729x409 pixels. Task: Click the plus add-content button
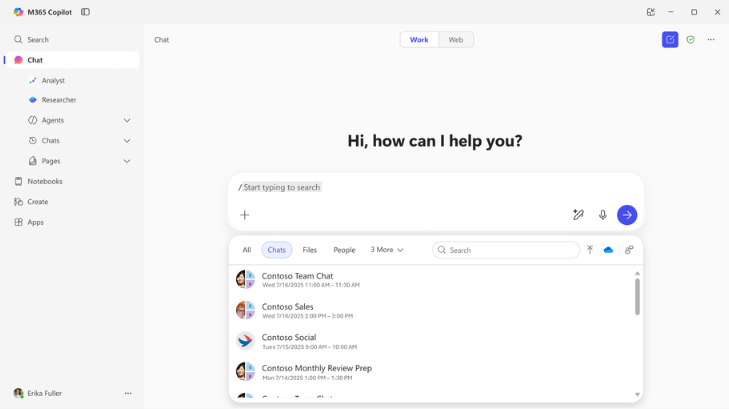tap(245, 215)
